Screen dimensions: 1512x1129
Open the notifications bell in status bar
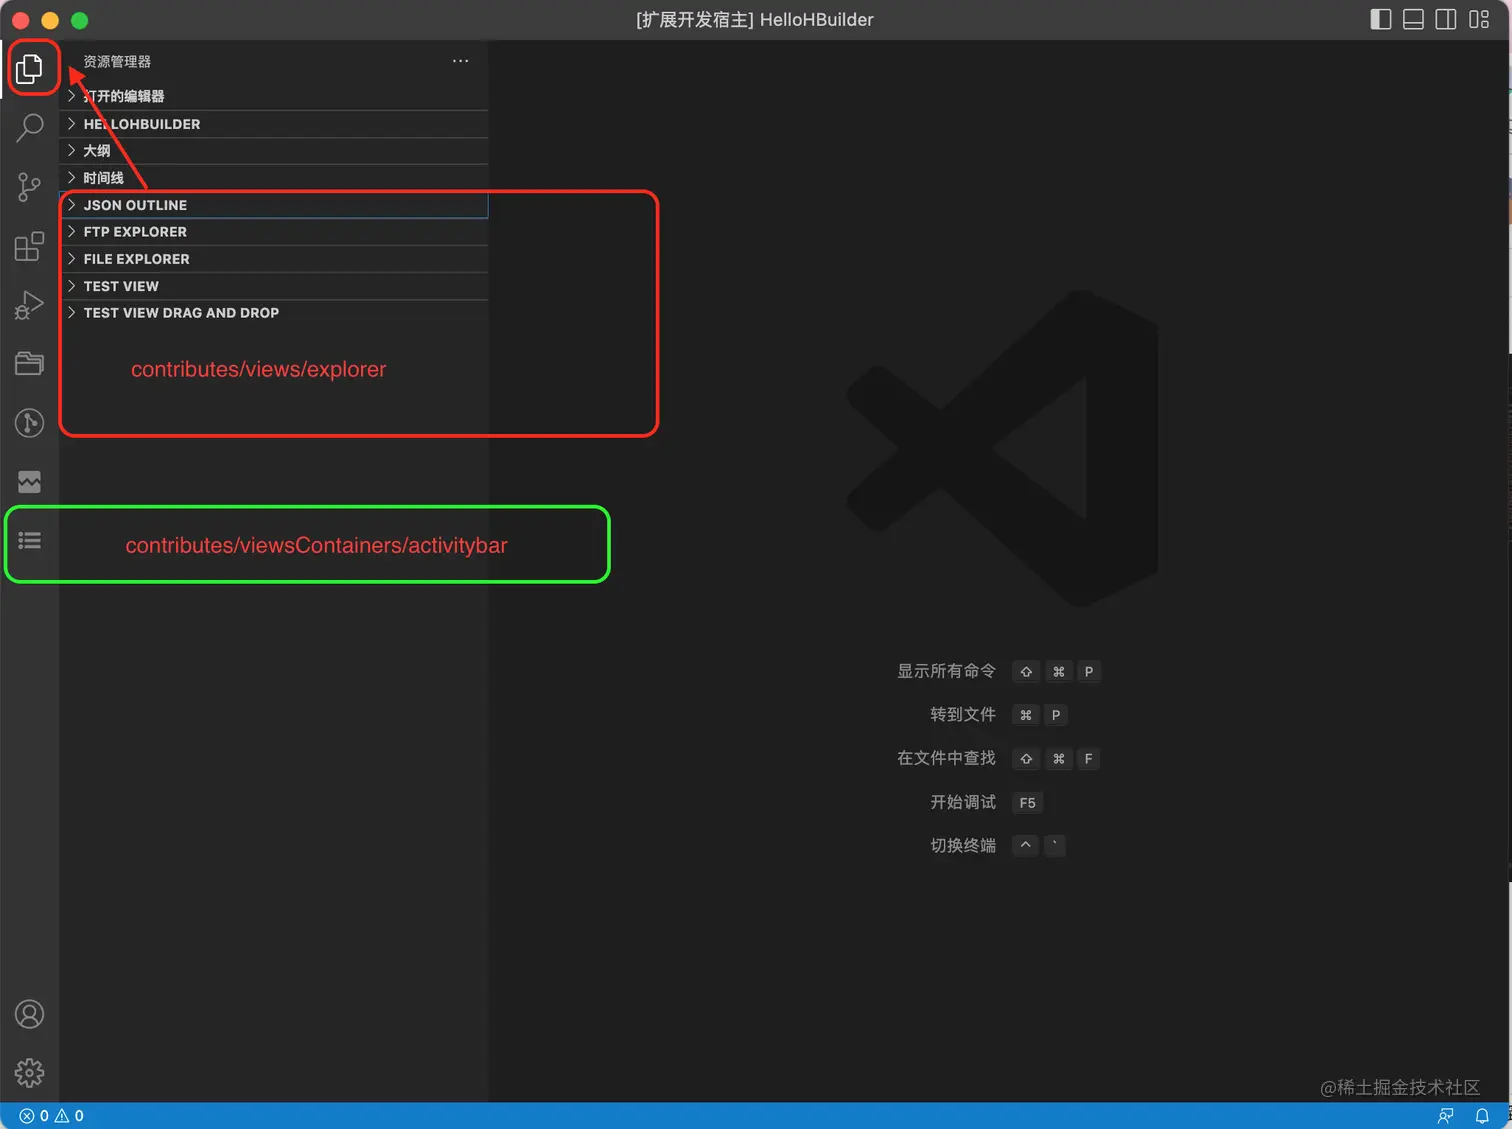coord(1482,1116)
